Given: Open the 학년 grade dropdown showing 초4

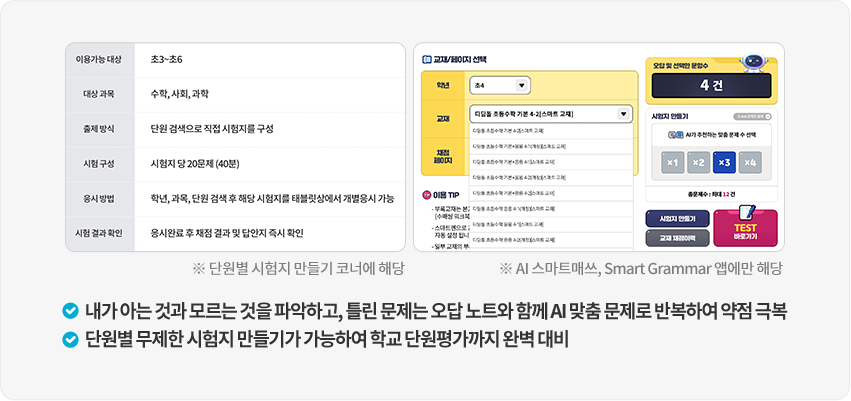Looking at the screenshot, I should (500, 86).
